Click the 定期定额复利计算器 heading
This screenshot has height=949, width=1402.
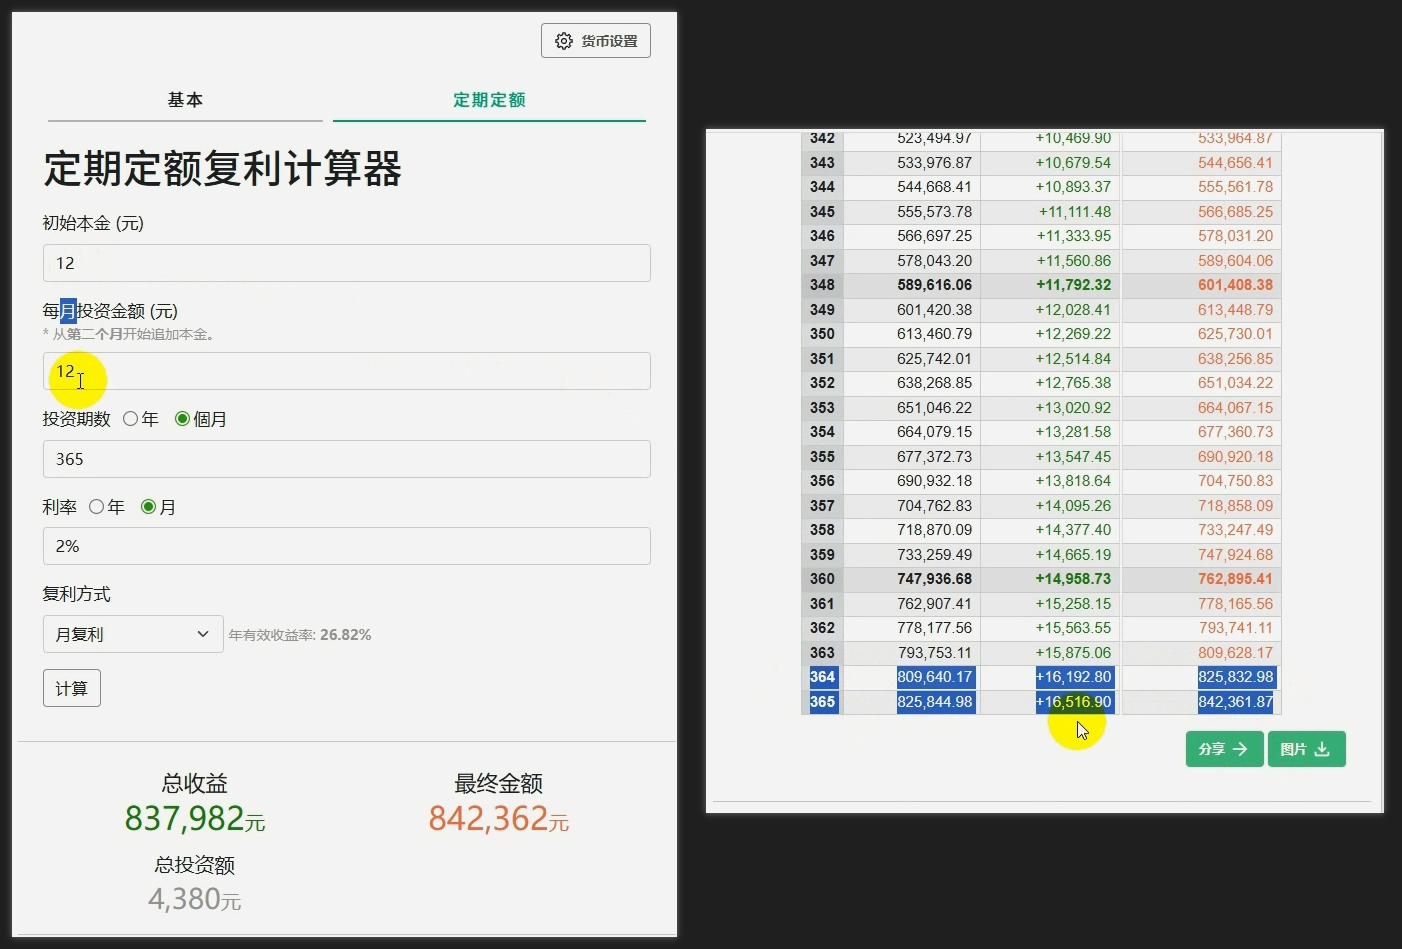pyautogui.click(x=223, y=169)
